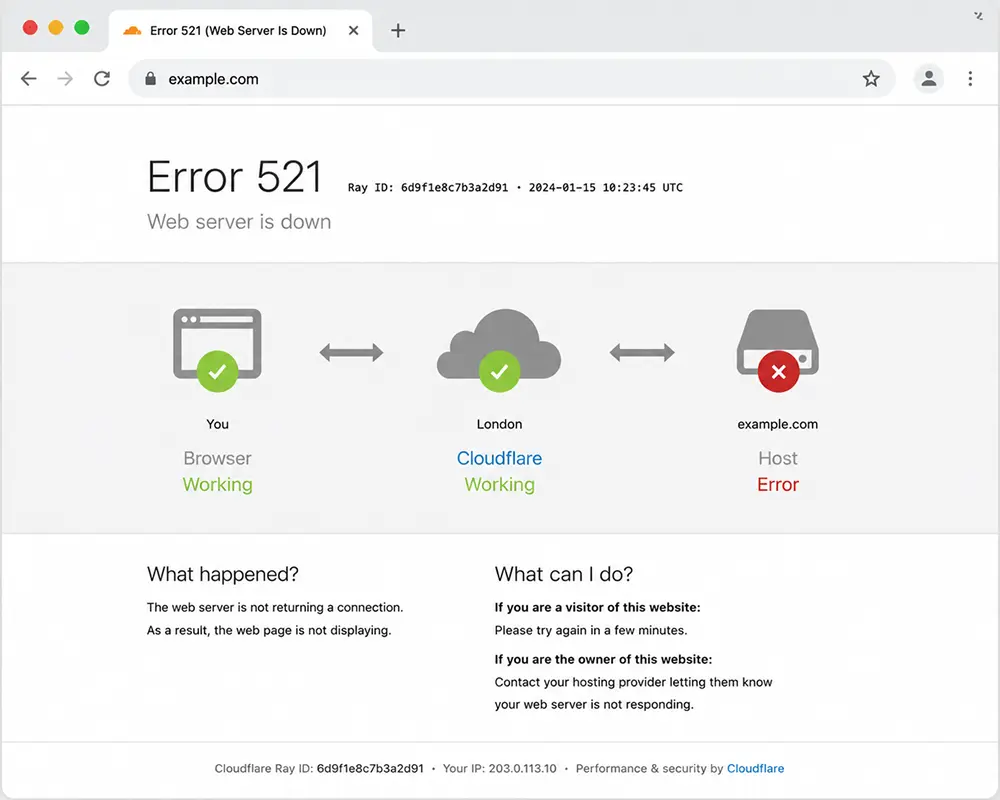Click the green 'Working' status under Cloudflare
The height and width of the screenshot is (800, 1000).
point(499,485)
